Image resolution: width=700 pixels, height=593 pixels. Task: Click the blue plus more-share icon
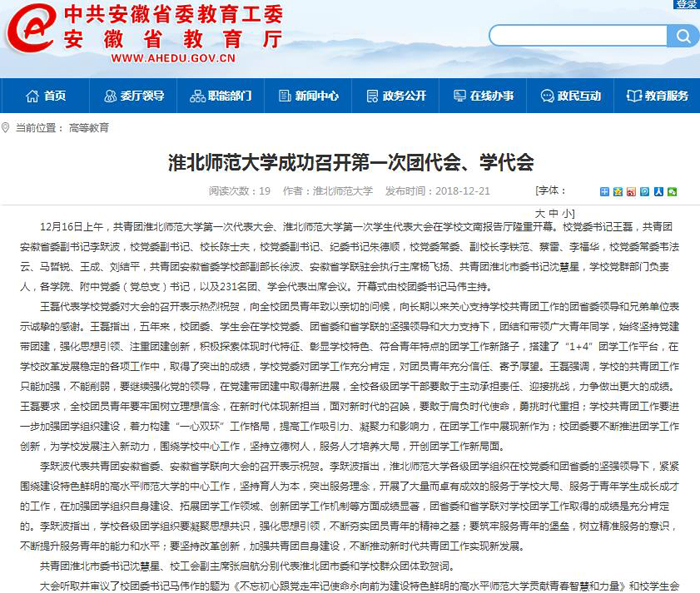[604, 192]
